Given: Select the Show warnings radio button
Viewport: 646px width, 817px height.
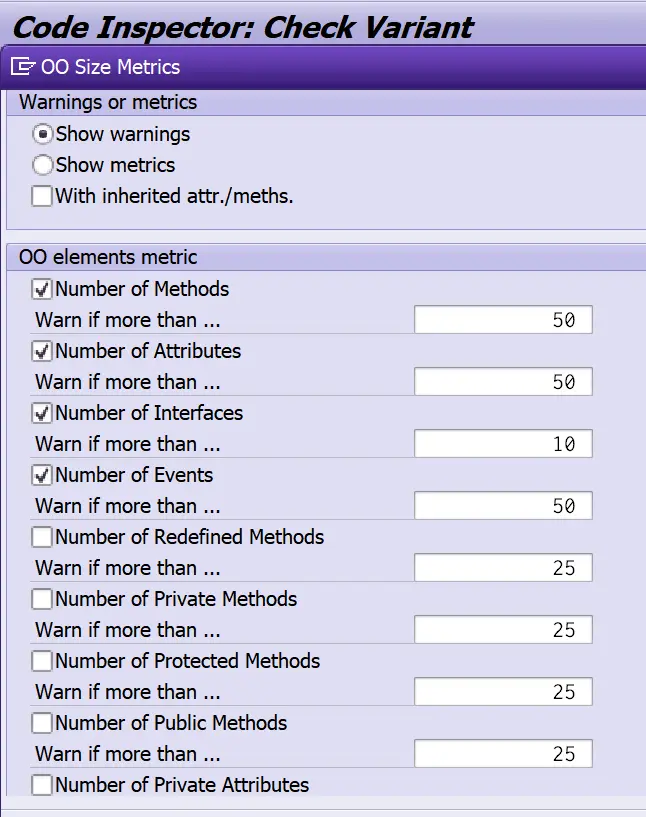Looking at the screenshot, I should (42, 134).
